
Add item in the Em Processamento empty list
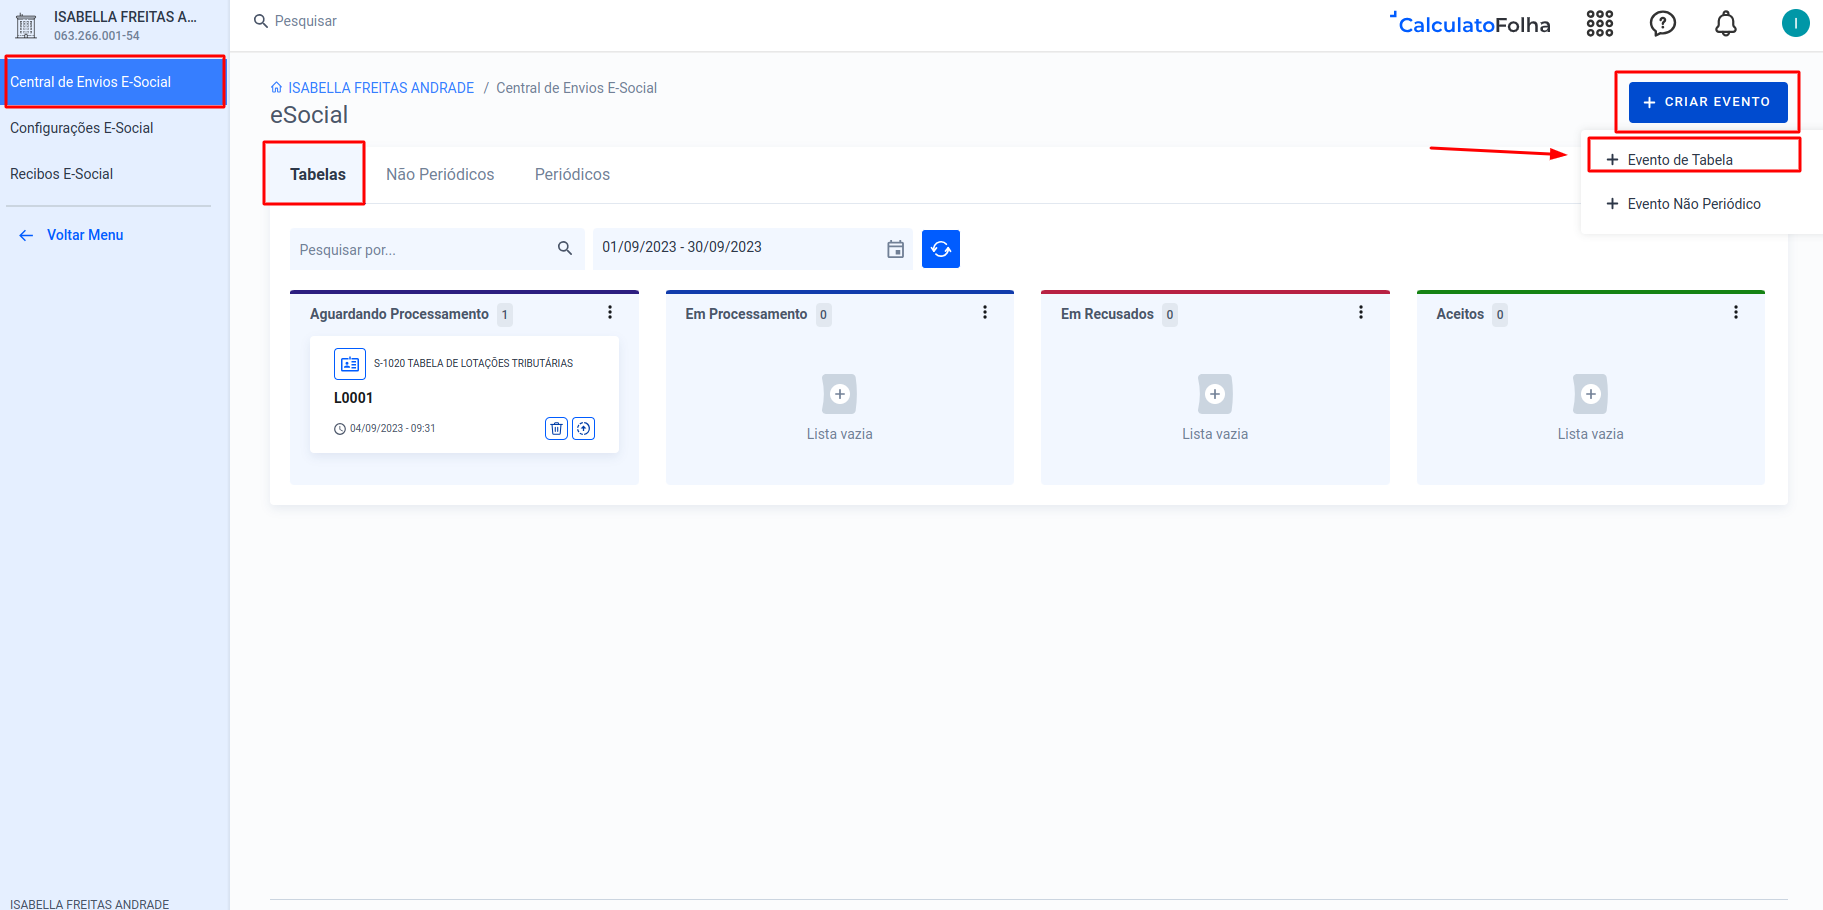pos(840,394)
